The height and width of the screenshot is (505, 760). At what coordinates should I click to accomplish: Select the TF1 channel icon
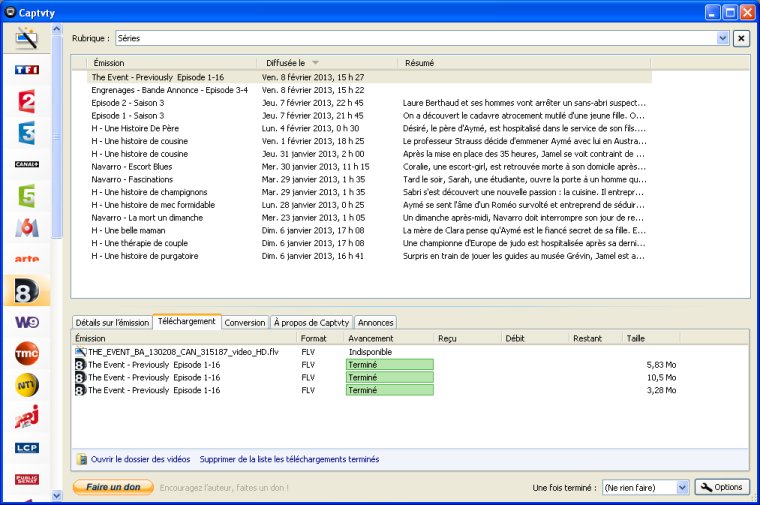point(27,70)
